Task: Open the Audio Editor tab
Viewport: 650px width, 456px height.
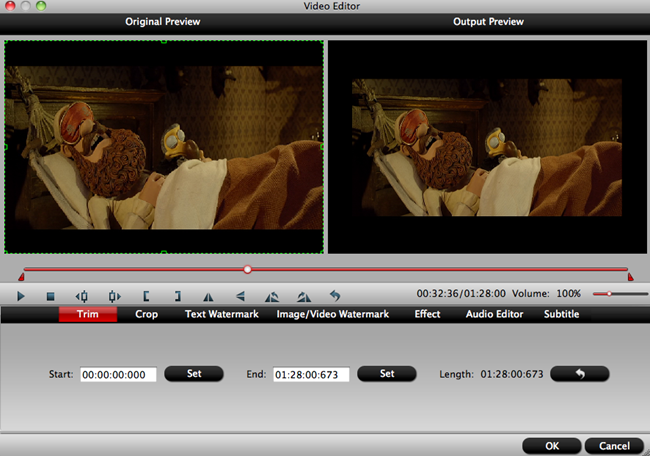Action: click(x=494, y=314)
